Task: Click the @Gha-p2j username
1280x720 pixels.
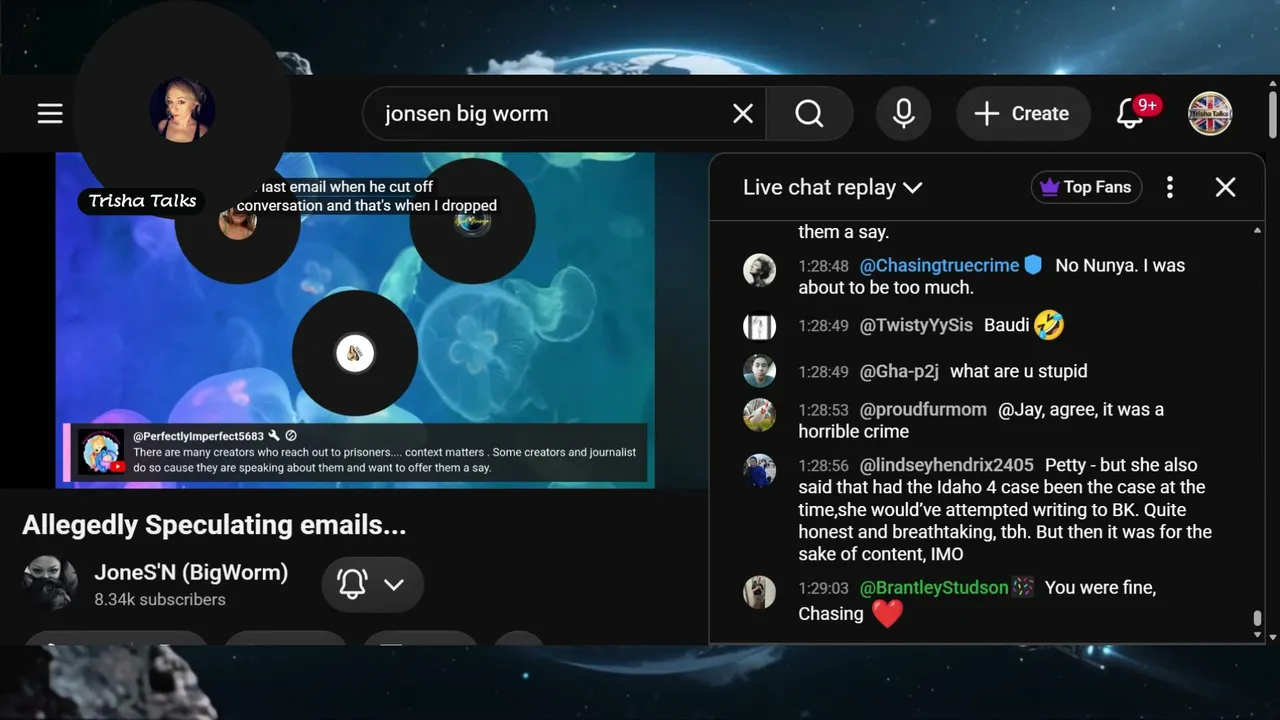Action: click(x=899, y=371)
